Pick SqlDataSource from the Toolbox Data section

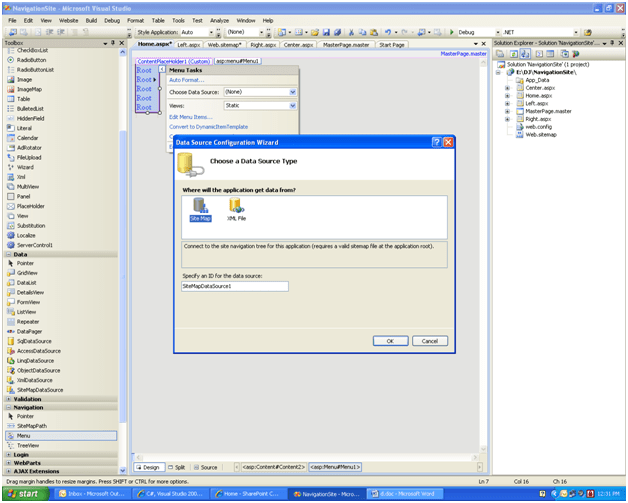(35, 341)
